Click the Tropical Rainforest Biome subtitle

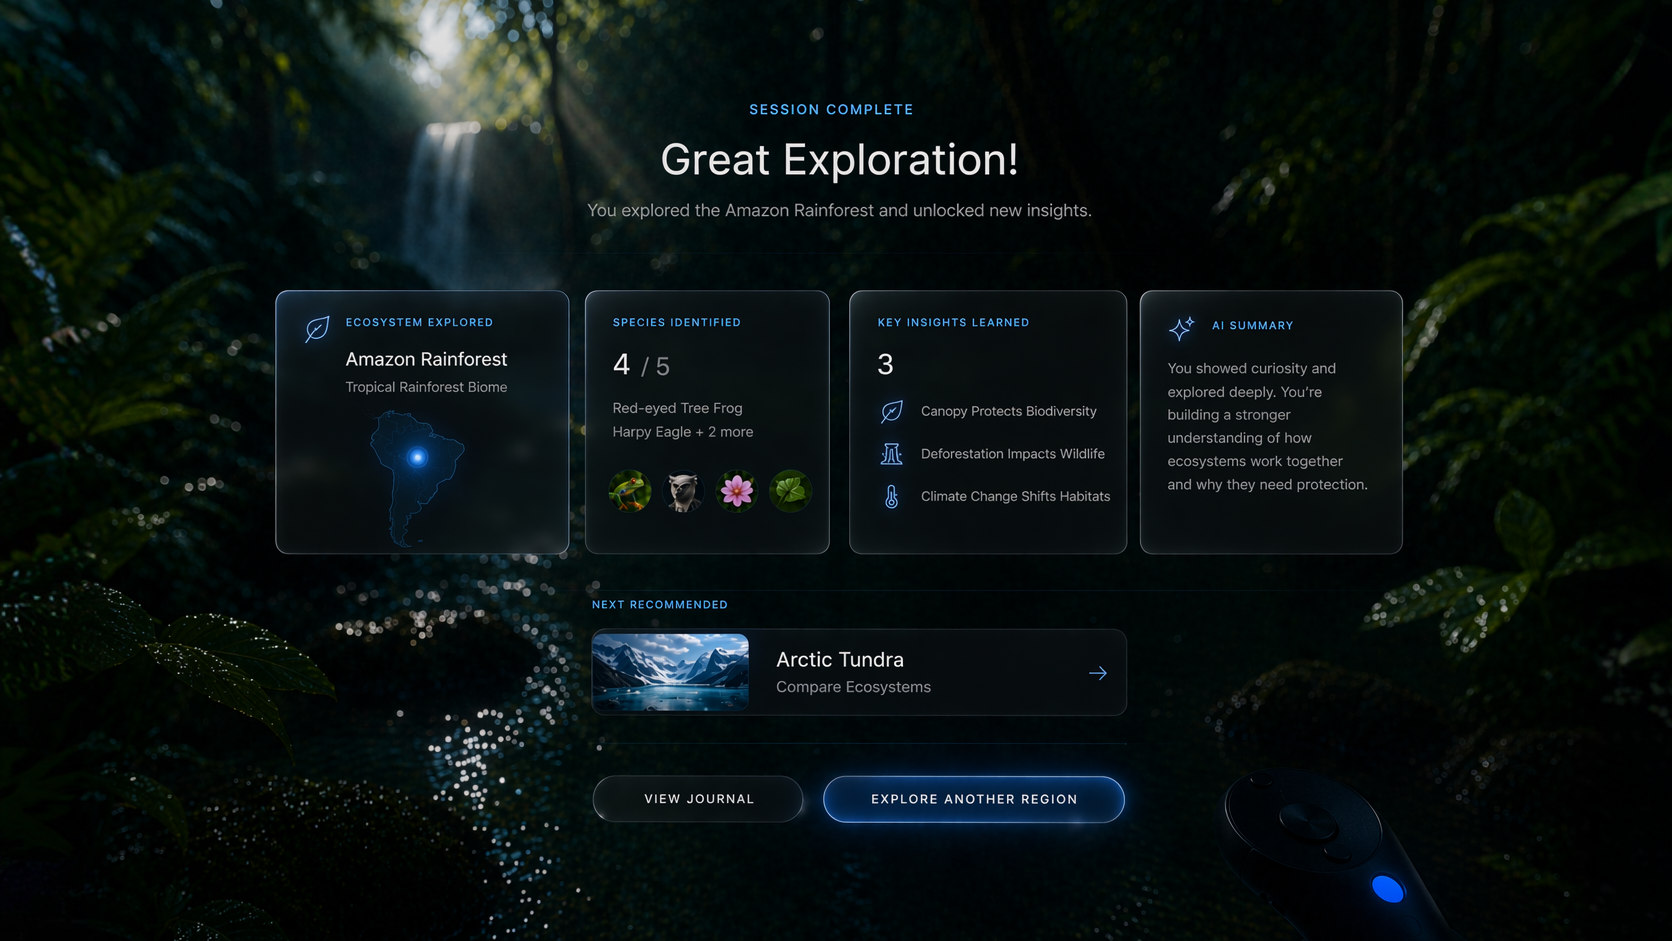click(x=426, y=387)
